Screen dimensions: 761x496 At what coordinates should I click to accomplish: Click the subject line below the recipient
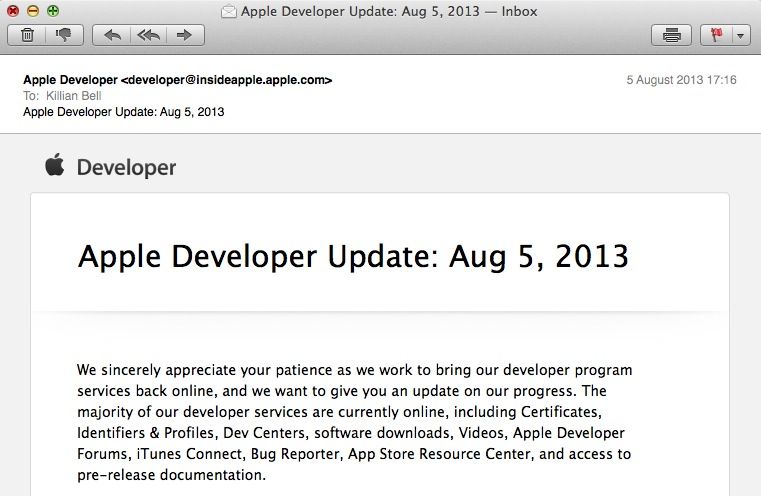coord(123,112)
